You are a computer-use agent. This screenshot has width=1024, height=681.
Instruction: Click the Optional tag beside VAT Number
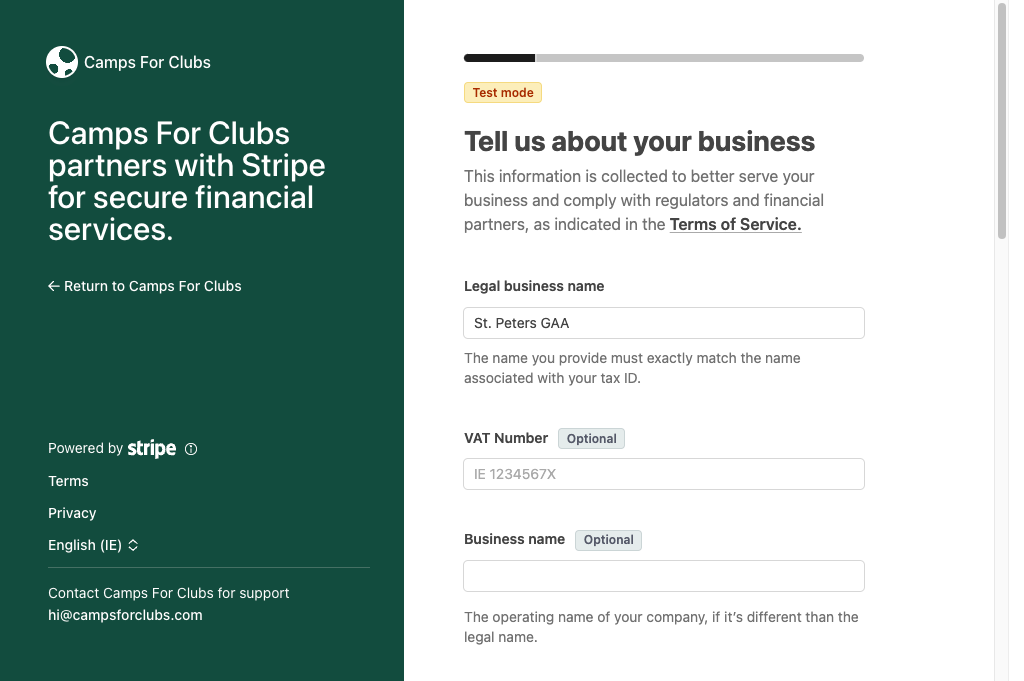click(x=591, y=439)
